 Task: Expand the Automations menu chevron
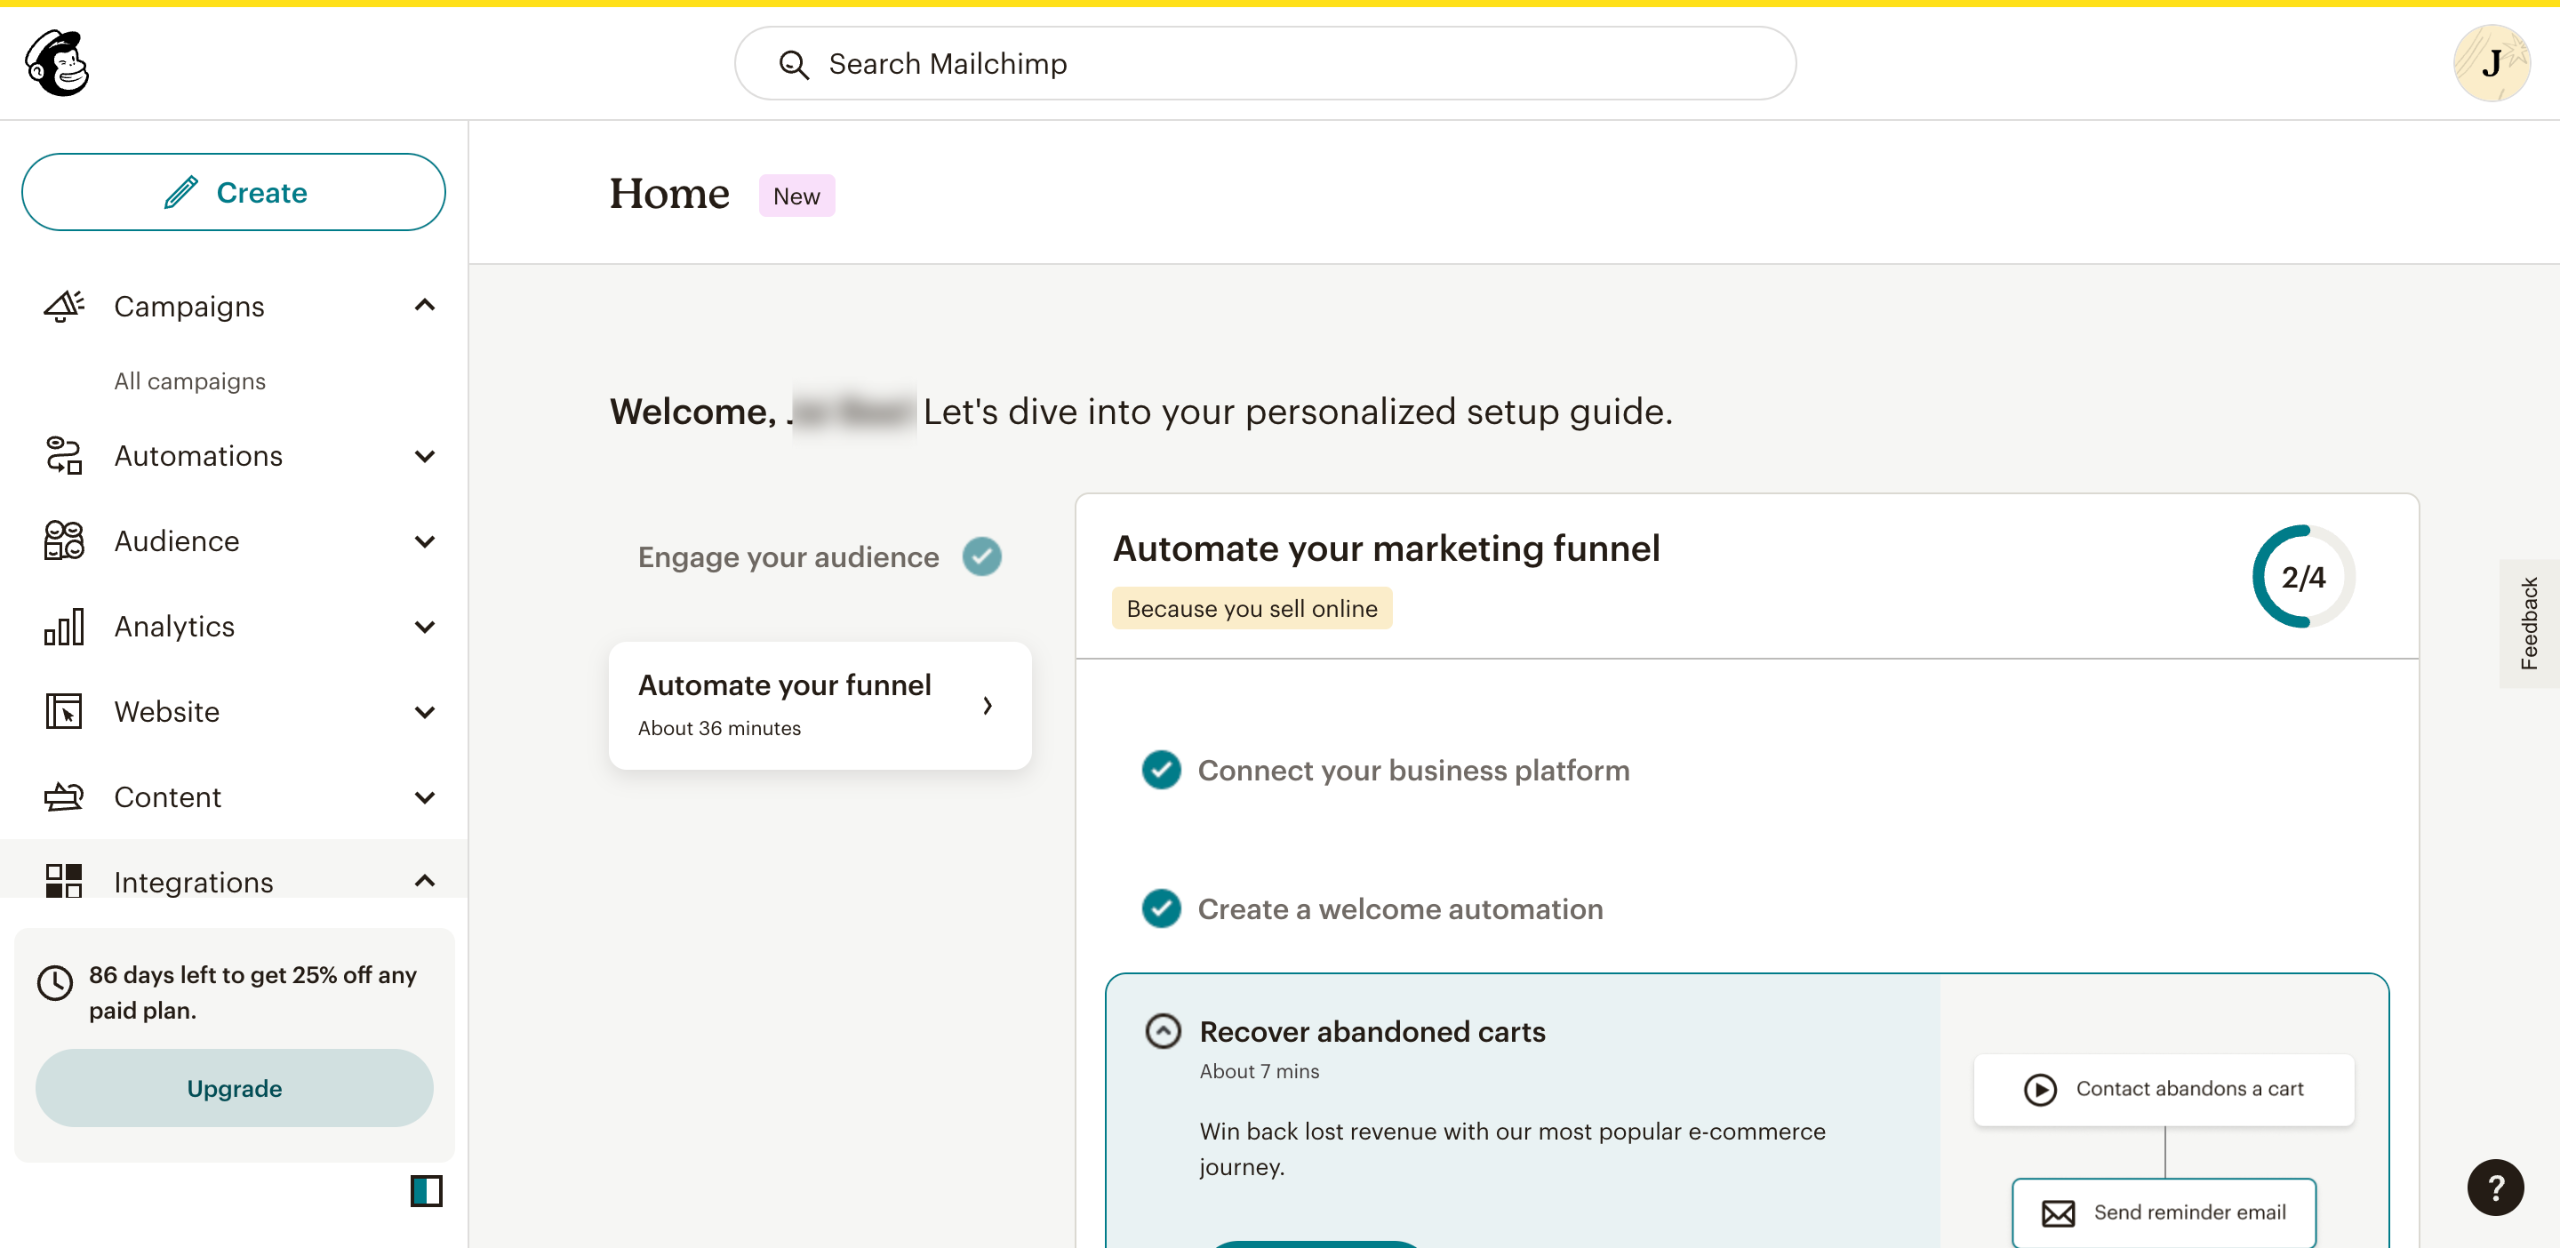click(x=425, y=456)
